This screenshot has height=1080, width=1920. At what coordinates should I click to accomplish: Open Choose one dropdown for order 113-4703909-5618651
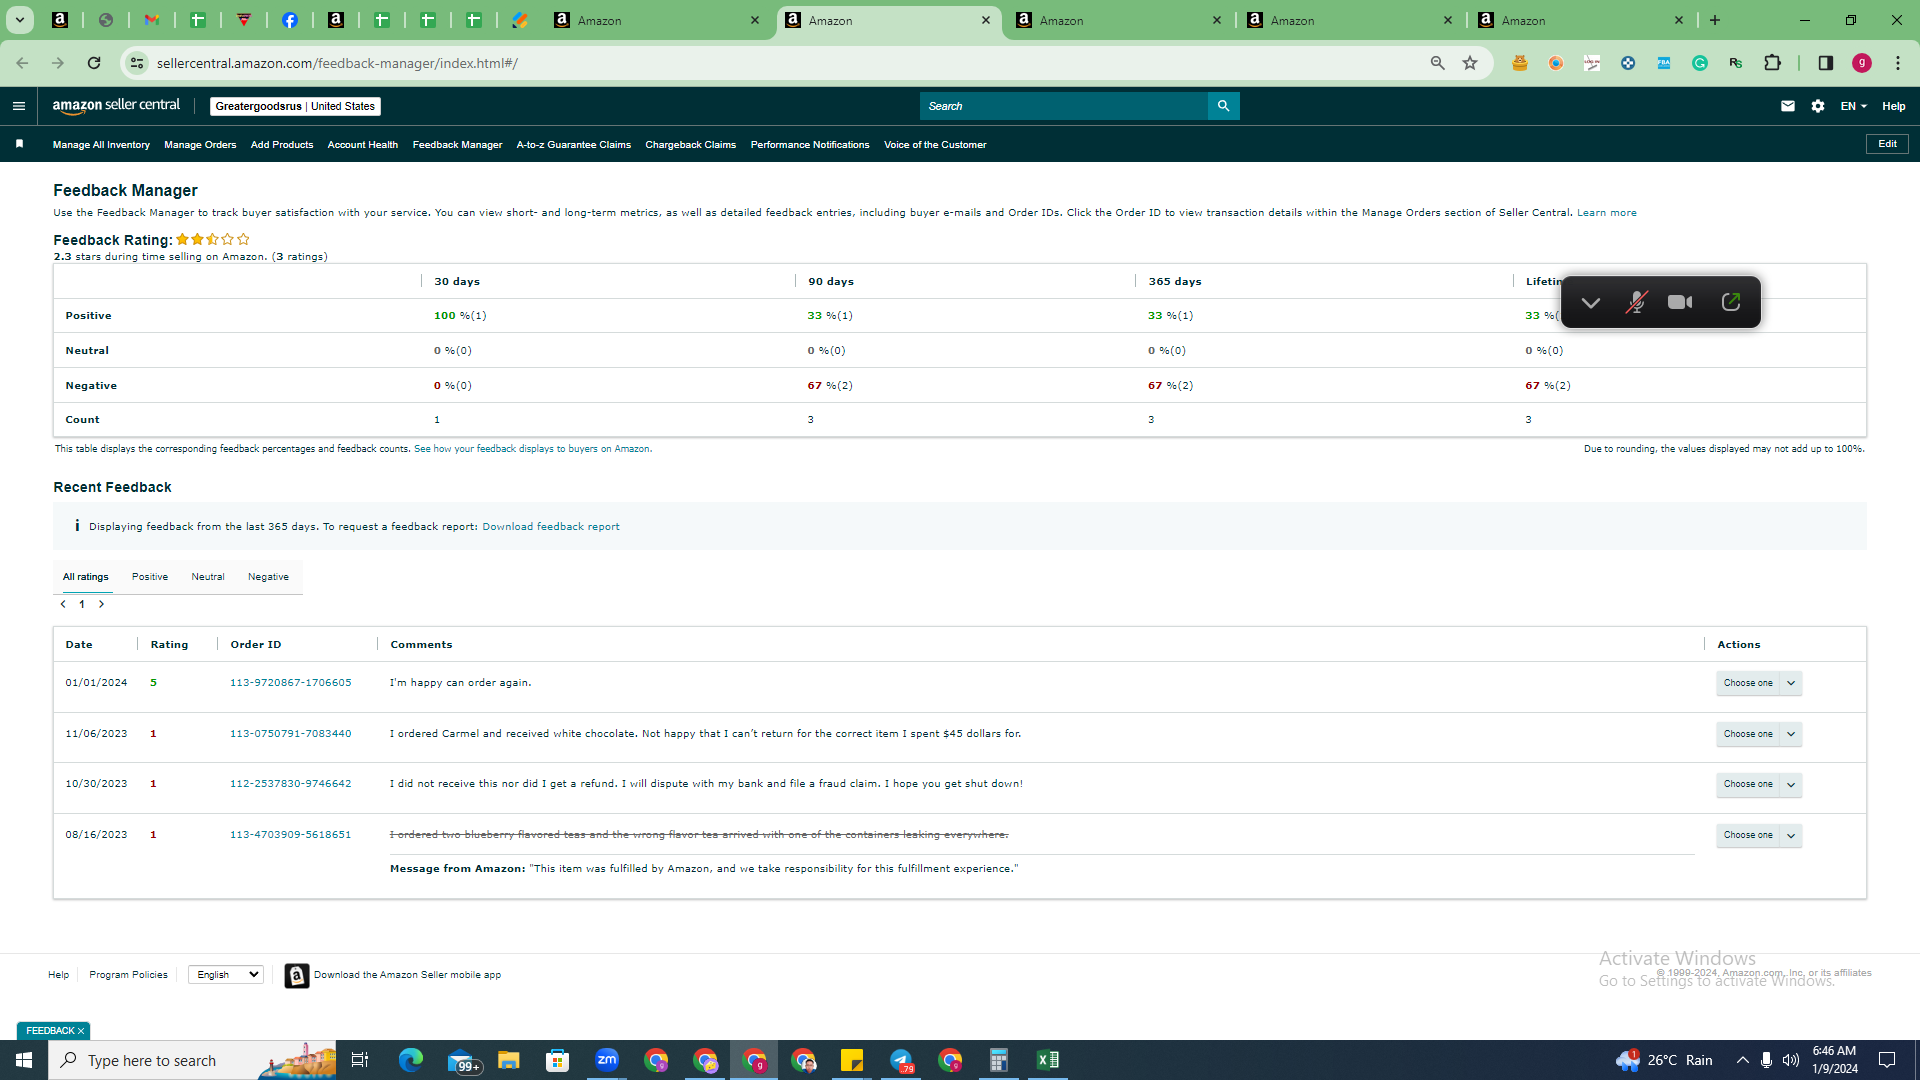tap(1759, 835)
